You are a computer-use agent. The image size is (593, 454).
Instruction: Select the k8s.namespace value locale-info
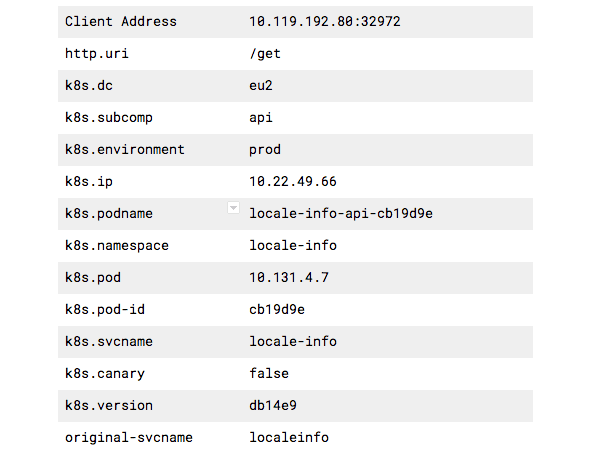[x=293, y=246]
